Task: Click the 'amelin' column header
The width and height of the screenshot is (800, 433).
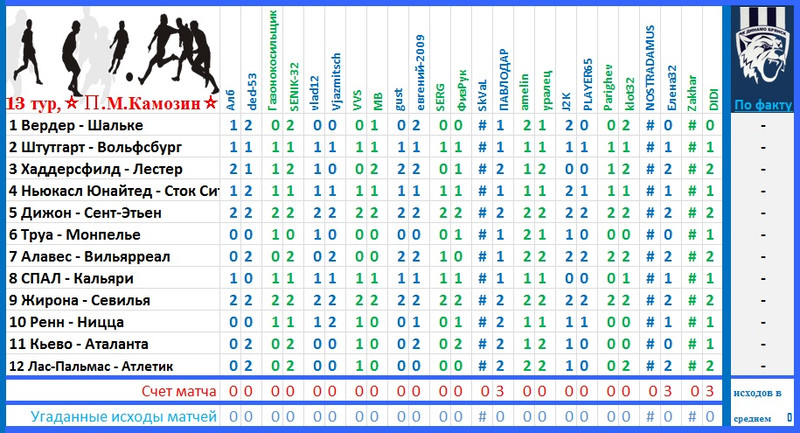Action: coord(524,92)
